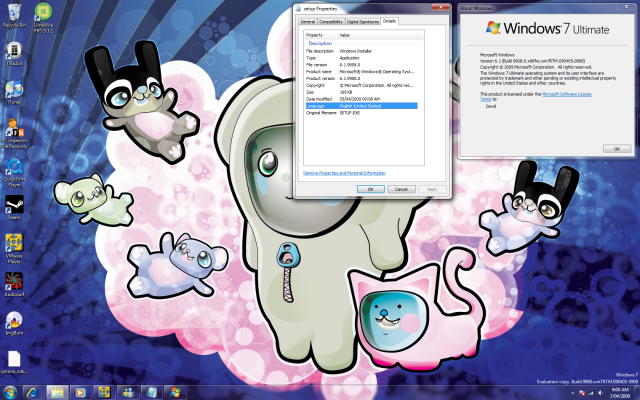Switch to setup Properties taskbar button

pos(151,392)
